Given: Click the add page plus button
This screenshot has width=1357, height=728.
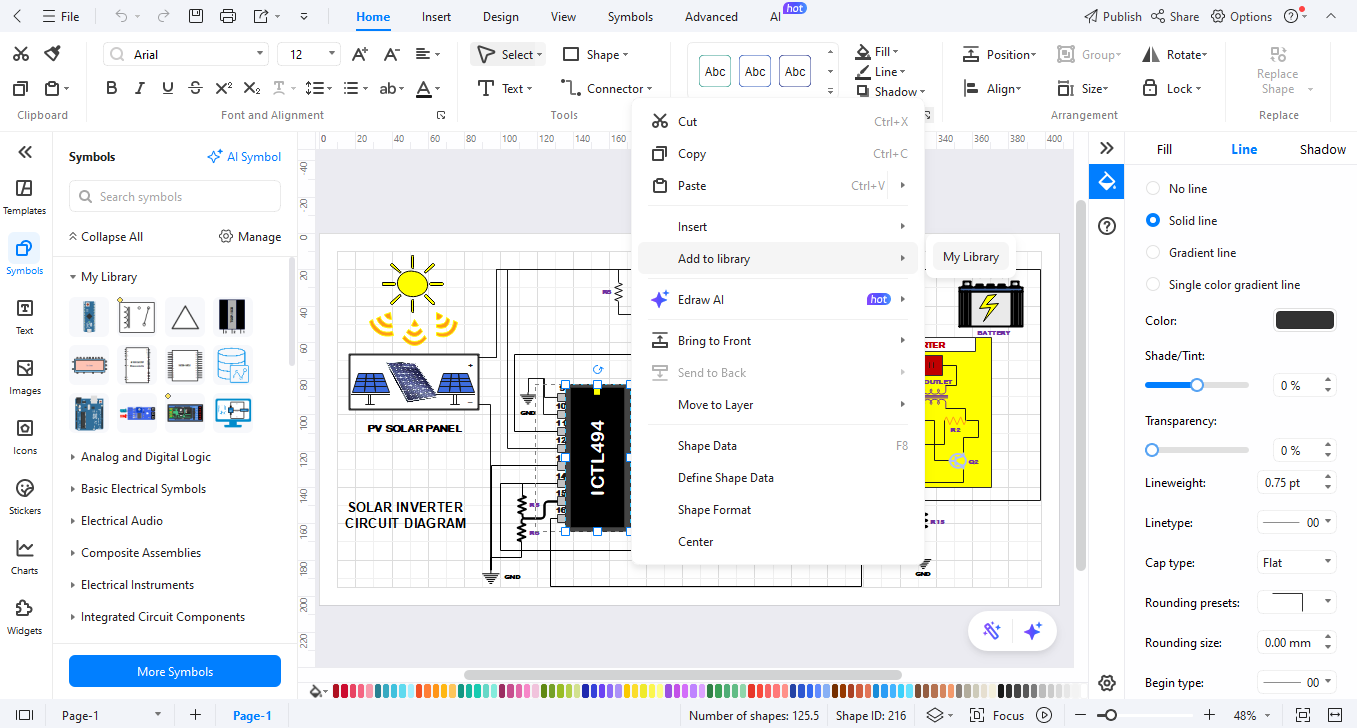Looking at the screenshot, I should coord(196,715).
